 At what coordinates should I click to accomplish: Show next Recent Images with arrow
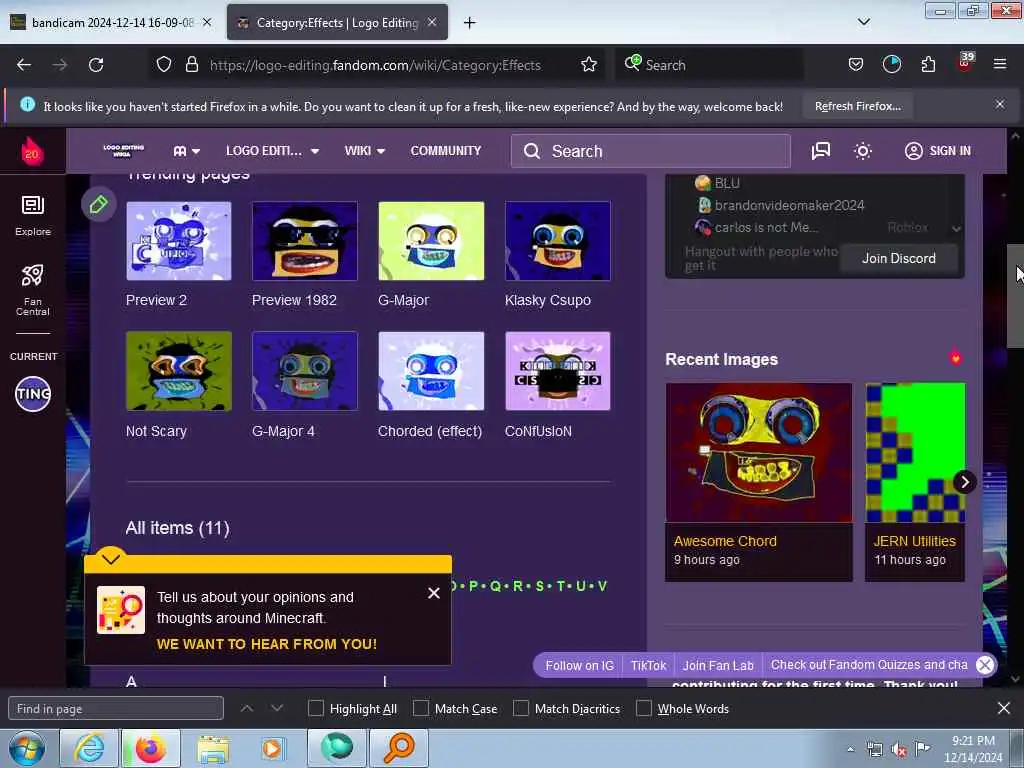[965, 482]
